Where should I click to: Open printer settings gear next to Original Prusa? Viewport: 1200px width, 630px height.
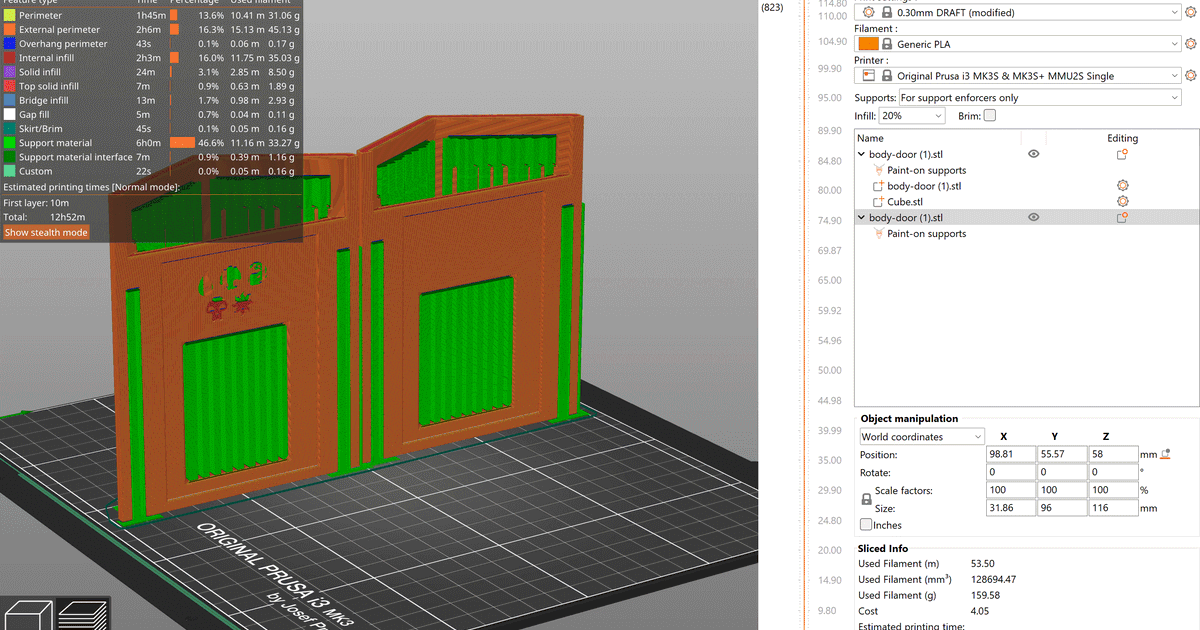1190,76
